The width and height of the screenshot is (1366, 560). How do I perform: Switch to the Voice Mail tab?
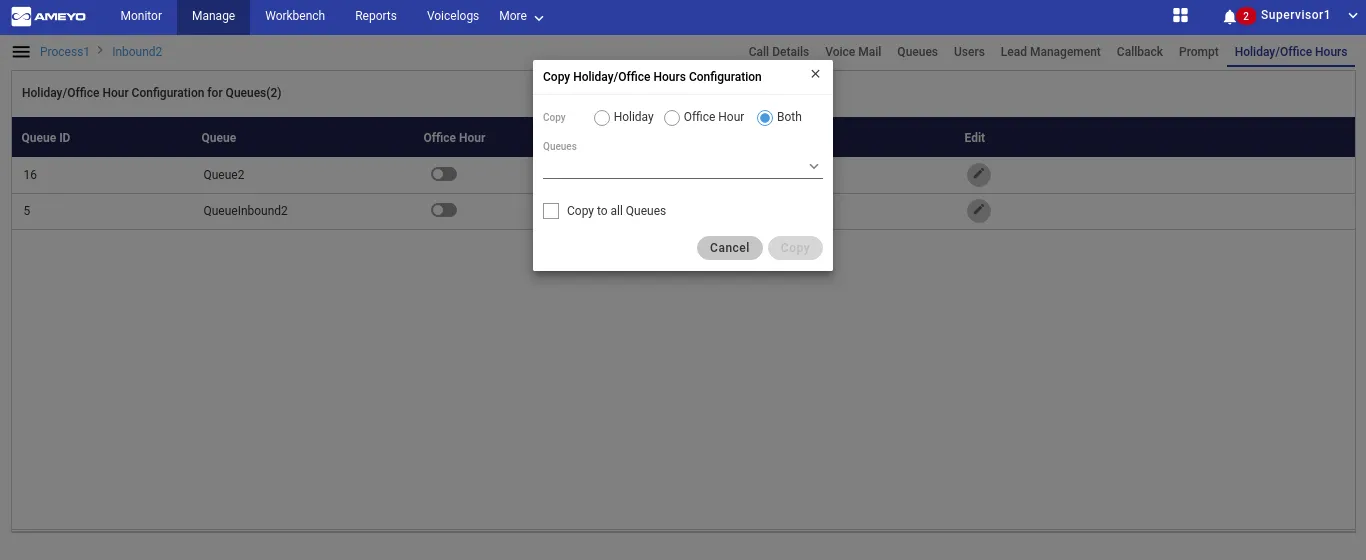pos(853,52)
